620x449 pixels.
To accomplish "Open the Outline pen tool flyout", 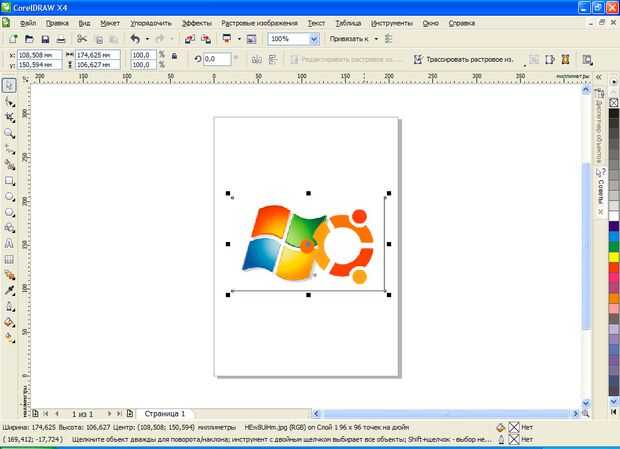I will pyautogui.click(x=9, y=307).
